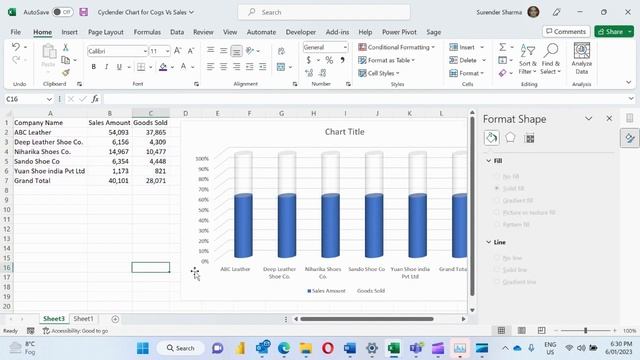The image size is (640, 360).
Task: Select Gradient line radio option
Action: click(x=497, y=282)
